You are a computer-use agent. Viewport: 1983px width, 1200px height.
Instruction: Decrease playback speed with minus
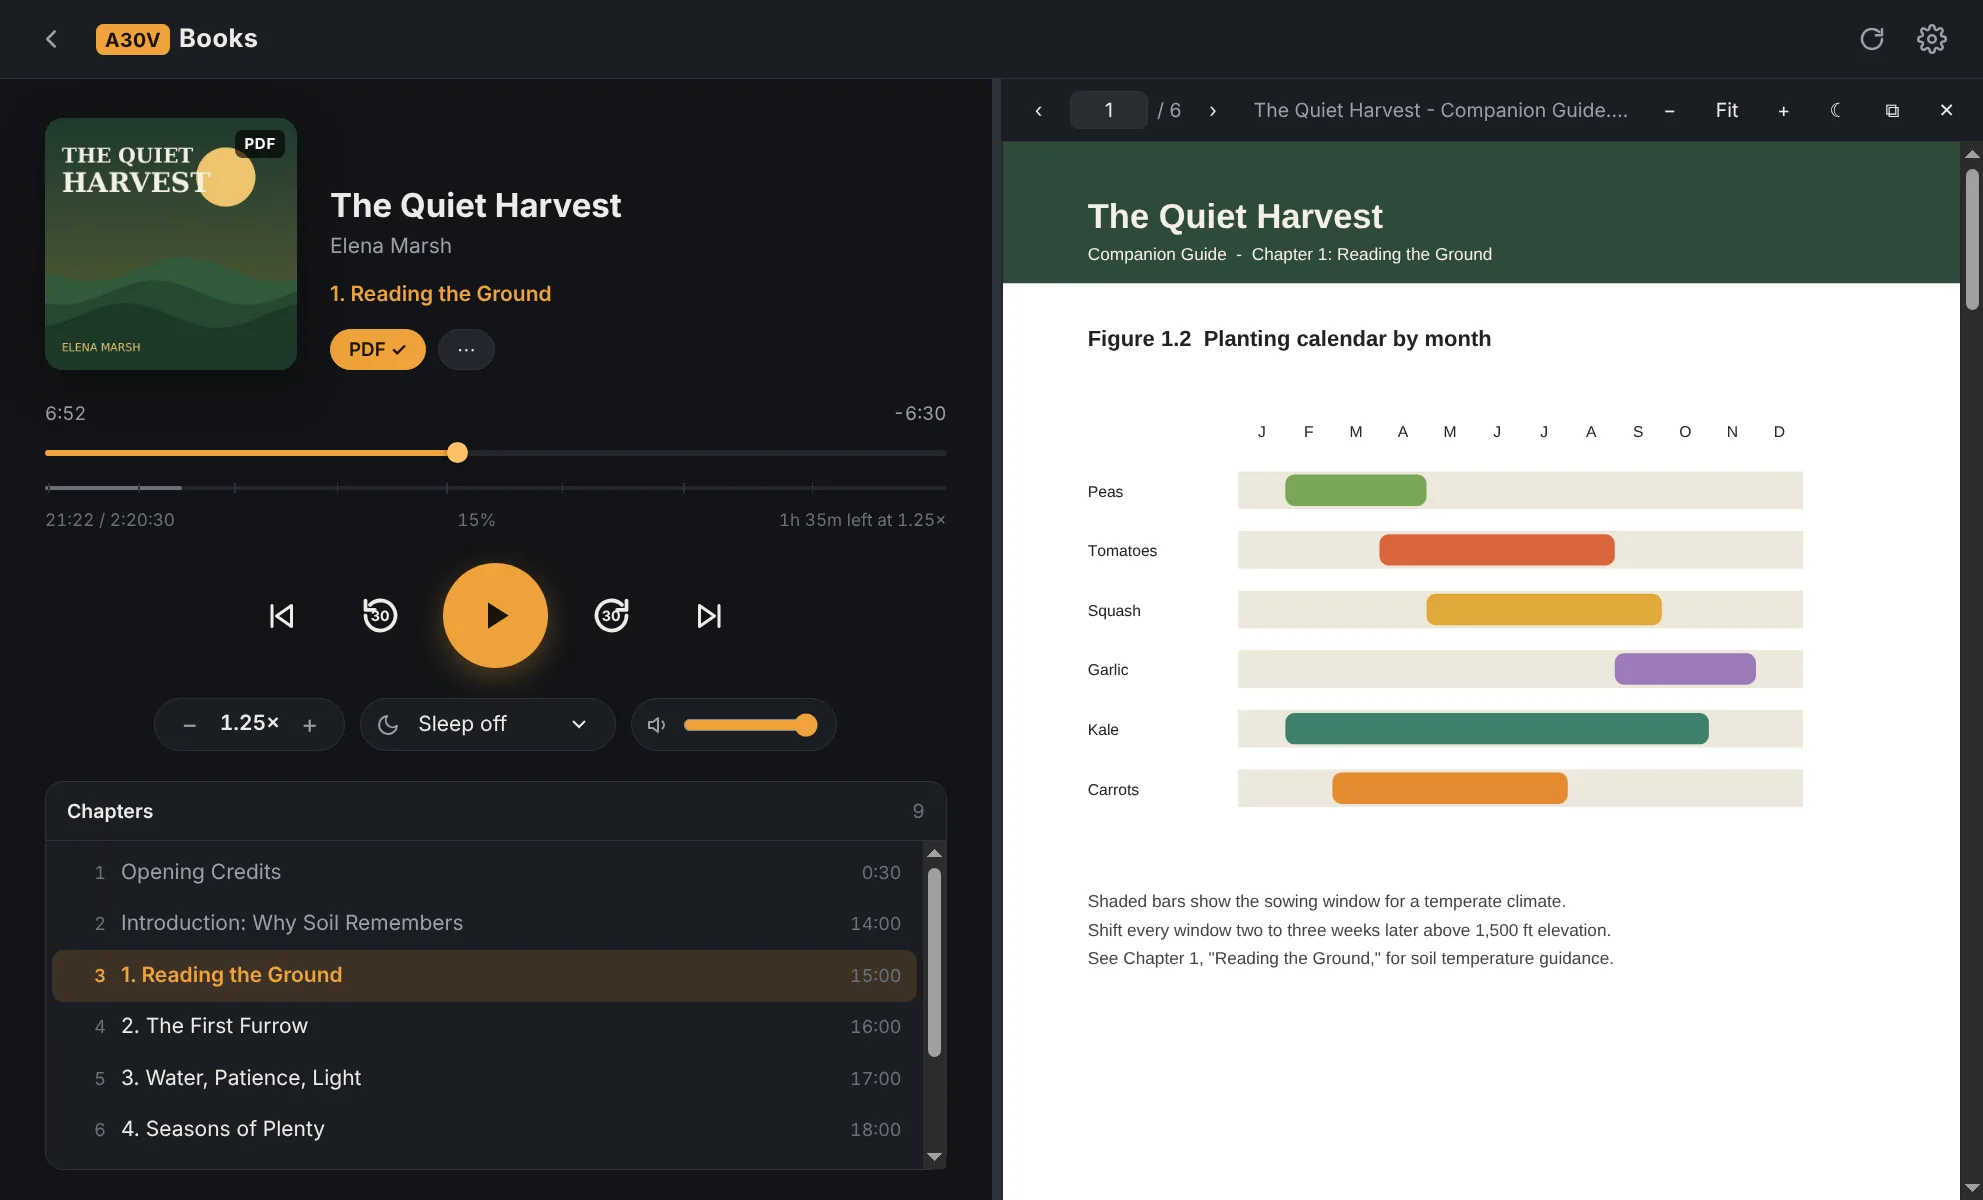click(x=189, y=725)
